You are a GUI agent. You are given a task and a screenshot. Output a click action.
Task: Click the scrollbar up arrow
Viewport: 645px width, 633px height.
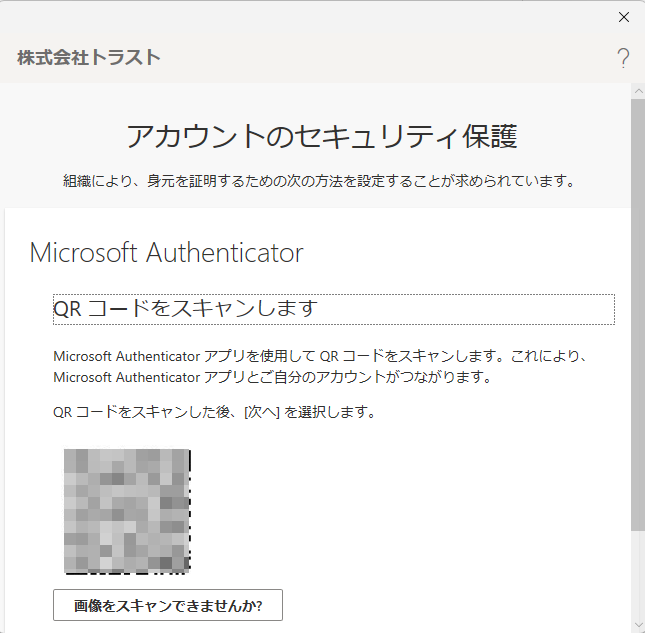[x=638, y=91]
